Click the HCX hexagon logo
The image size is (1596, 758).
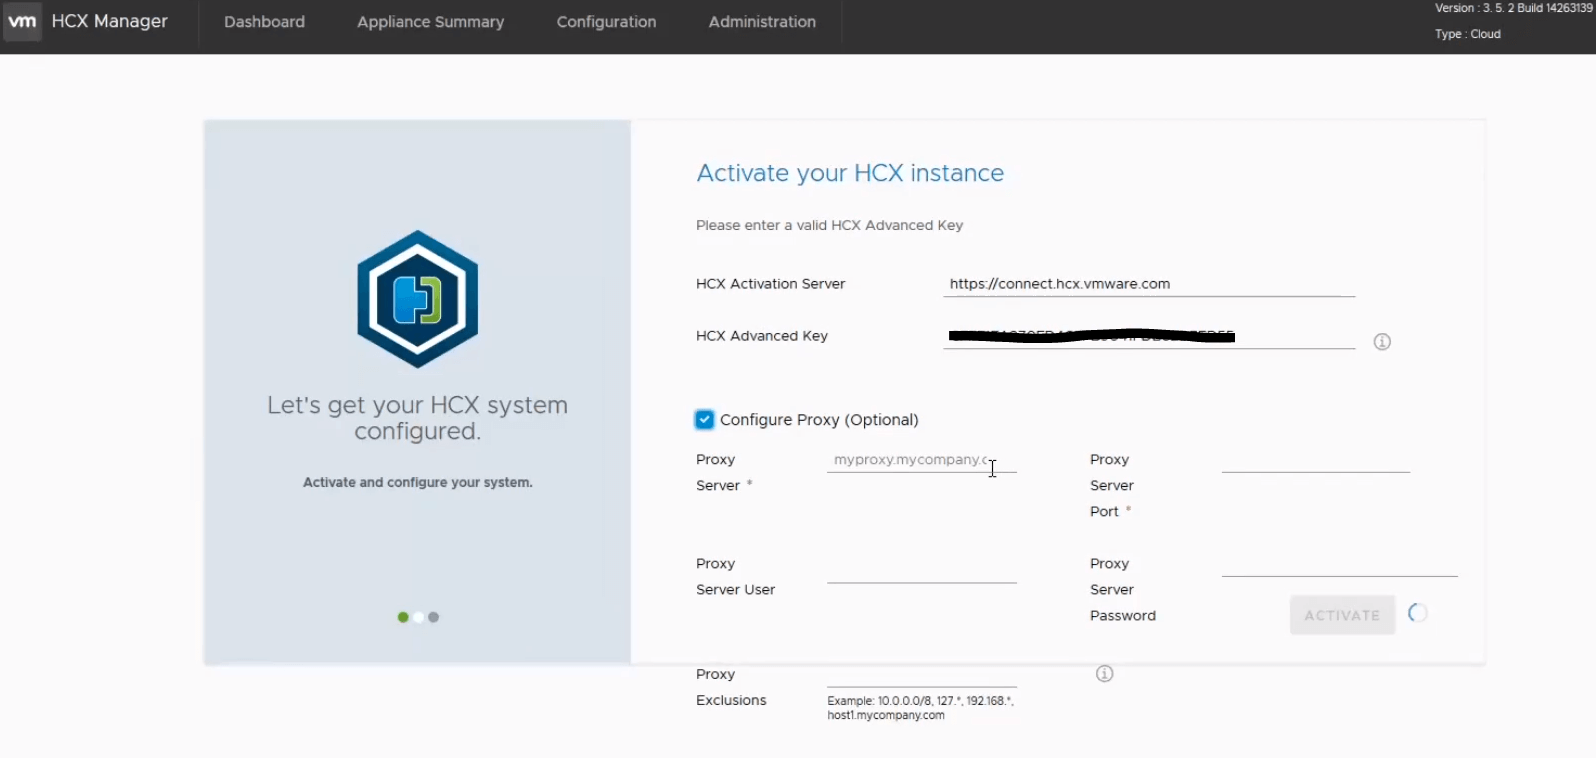(x=417, y=299)
